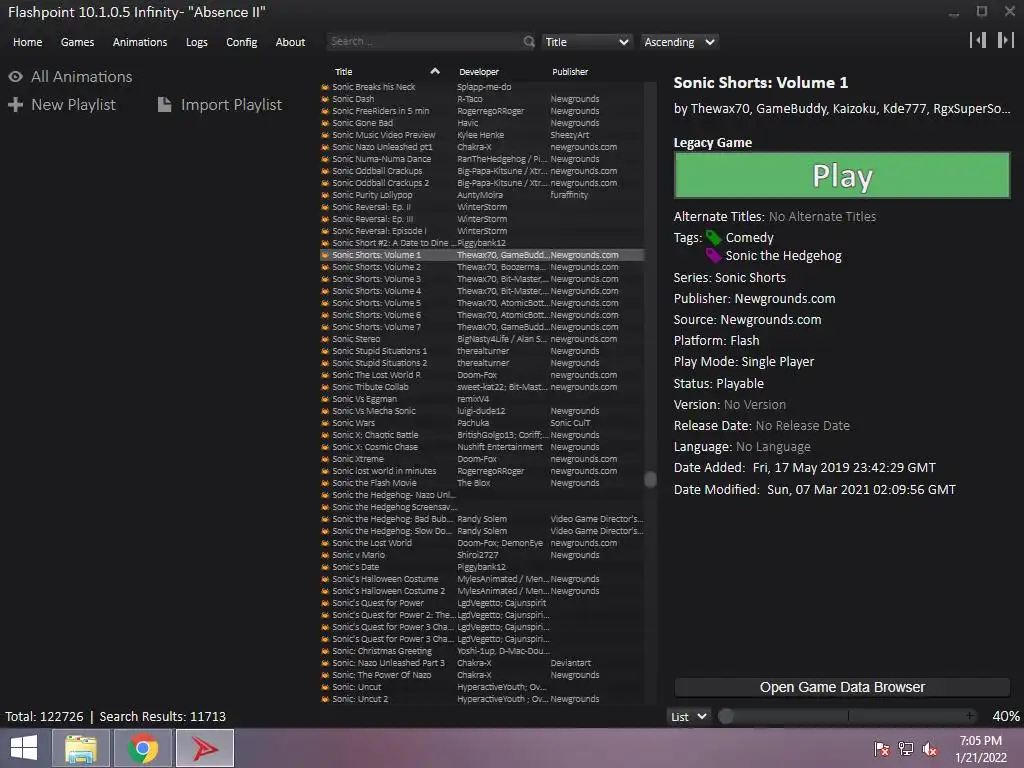
Task: Click the Title column sort arrow
Action: 435,71
